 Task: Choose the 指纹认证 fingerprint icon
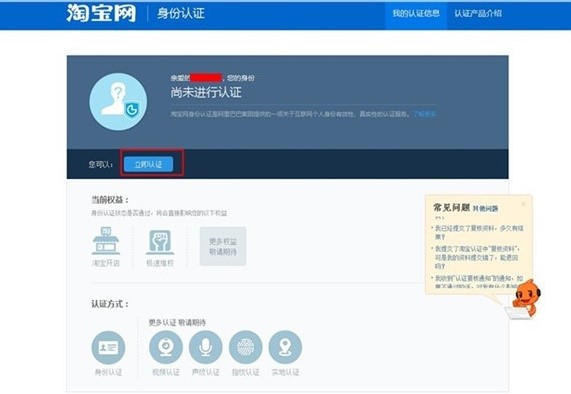(x=245, y=347)
